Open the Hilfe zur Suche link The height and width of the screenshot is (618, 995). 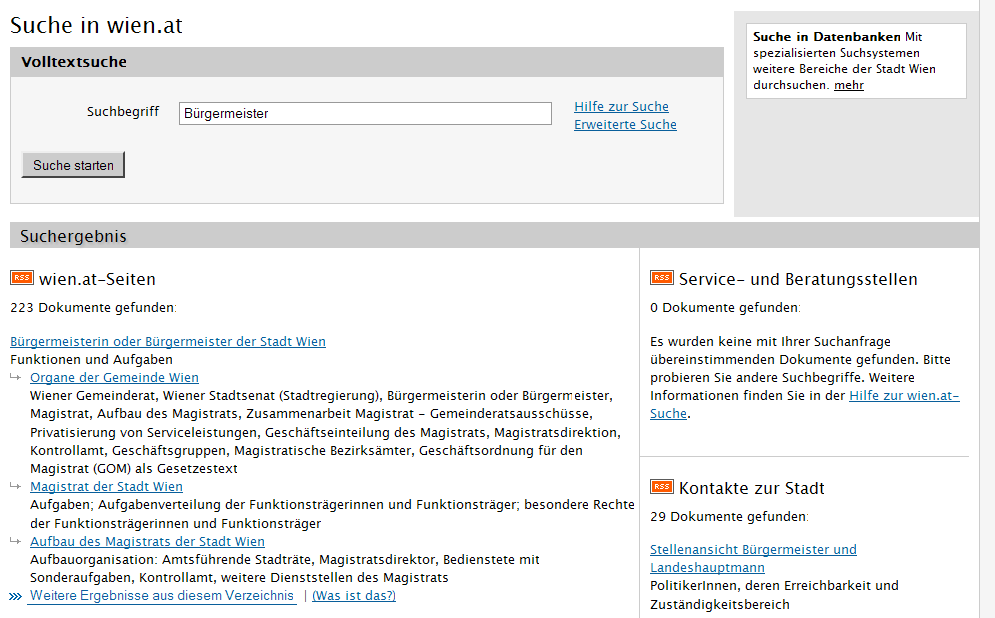click(x=621, y=107)
